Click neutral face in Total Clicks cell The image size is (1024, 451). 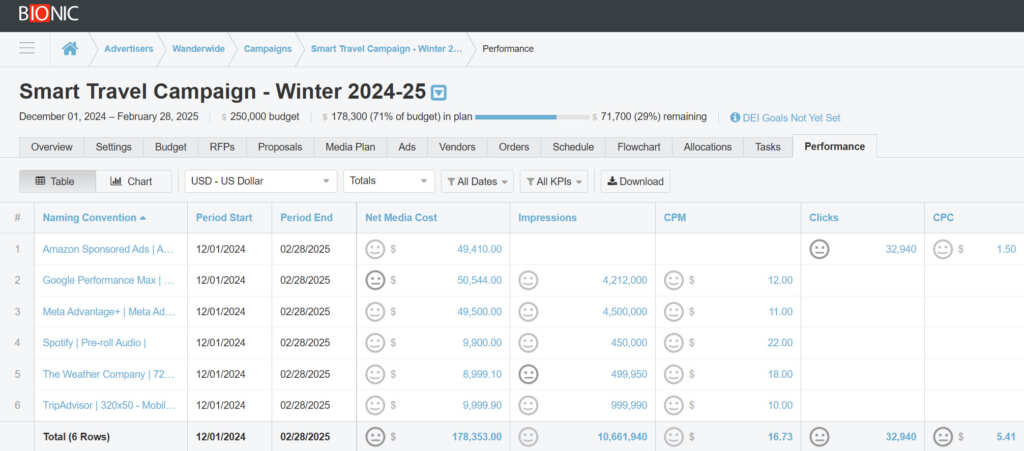819,437
